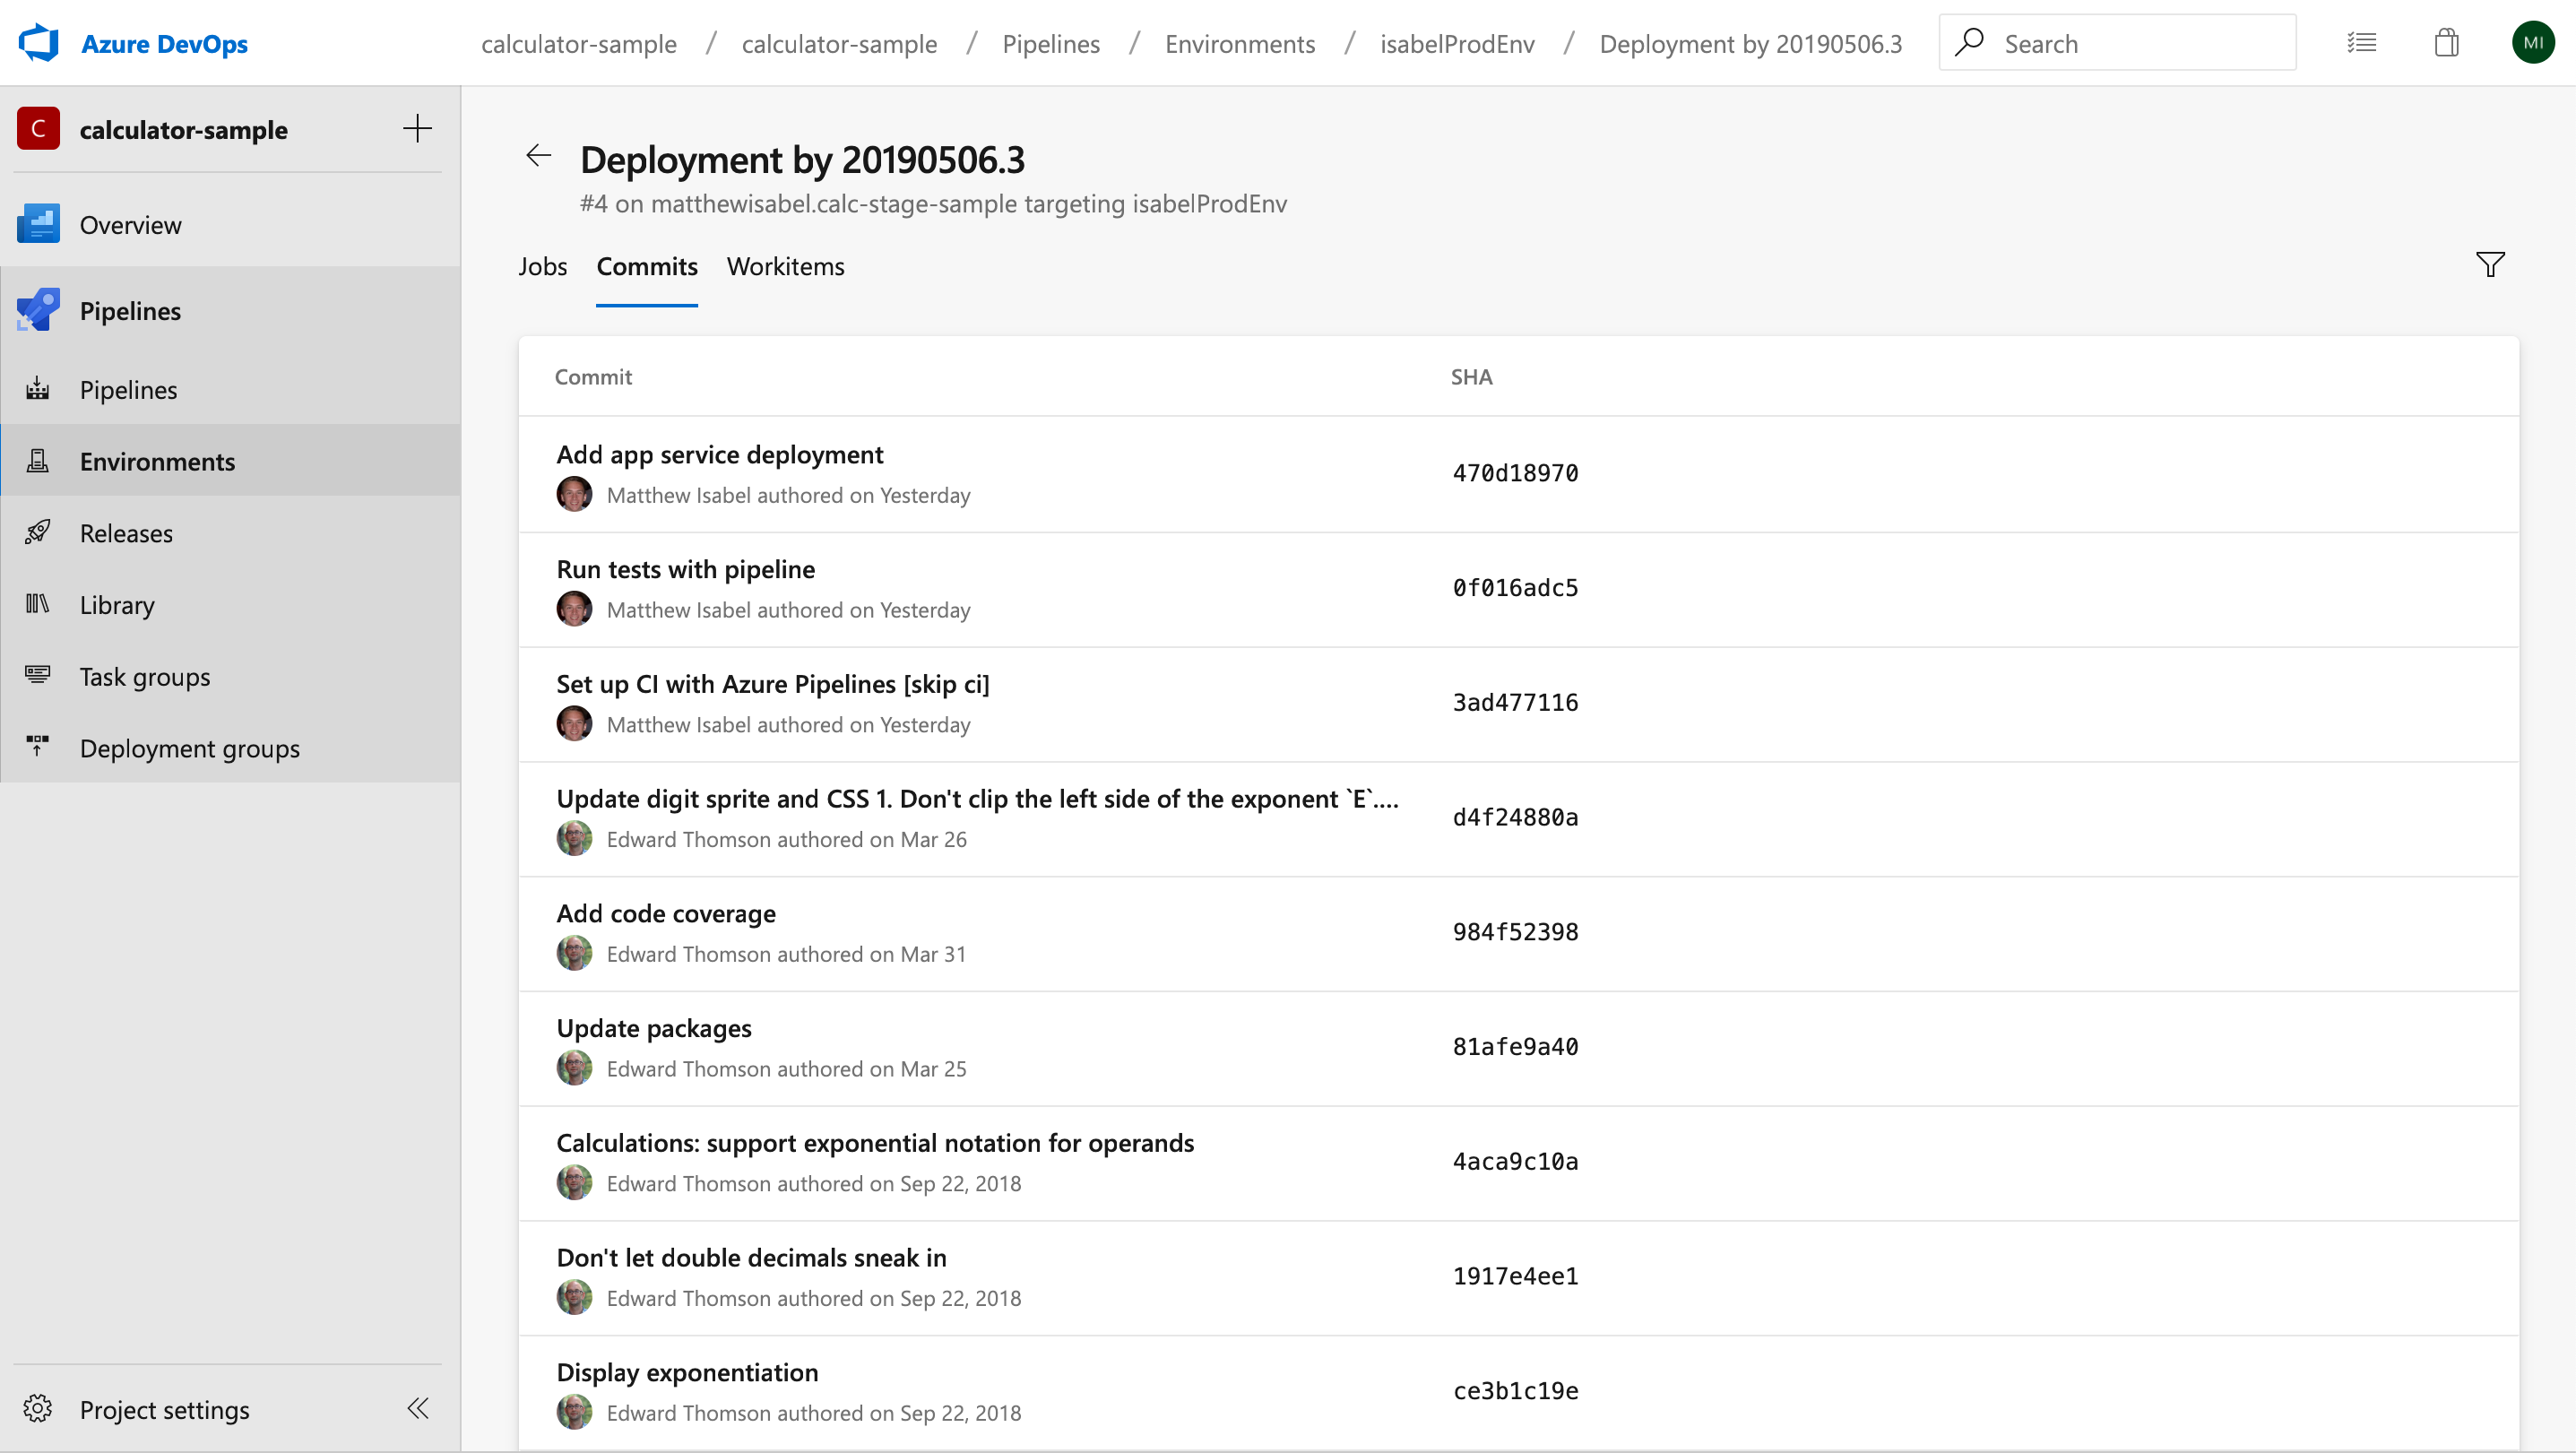This screenshot has height=1453, width=2576.
Task: Click the isabelProdEnv breadcrumb
Action: click(x=1457, y=43)
